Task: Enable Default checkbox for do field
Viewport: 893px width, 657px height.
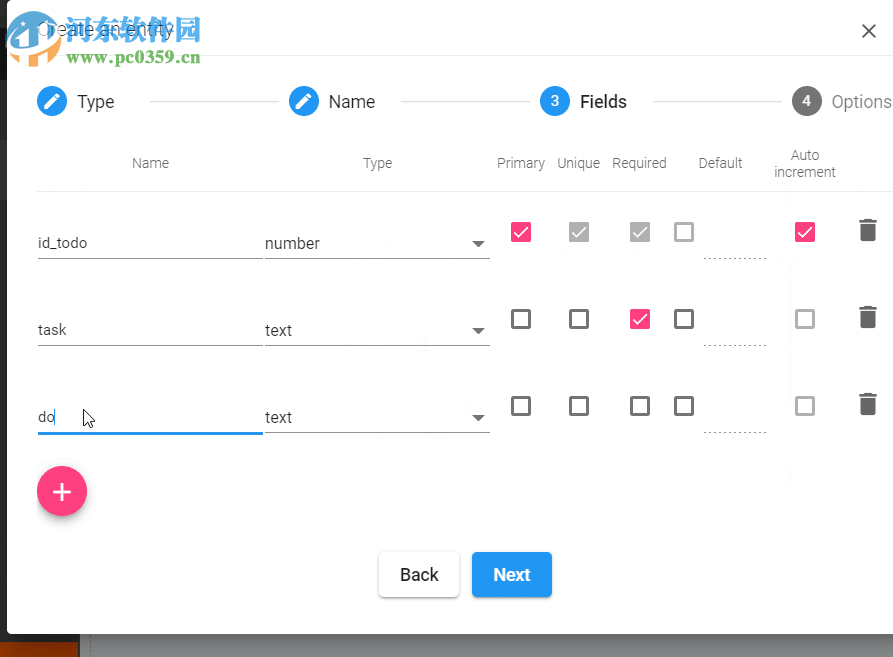Action: coord(684,406)
